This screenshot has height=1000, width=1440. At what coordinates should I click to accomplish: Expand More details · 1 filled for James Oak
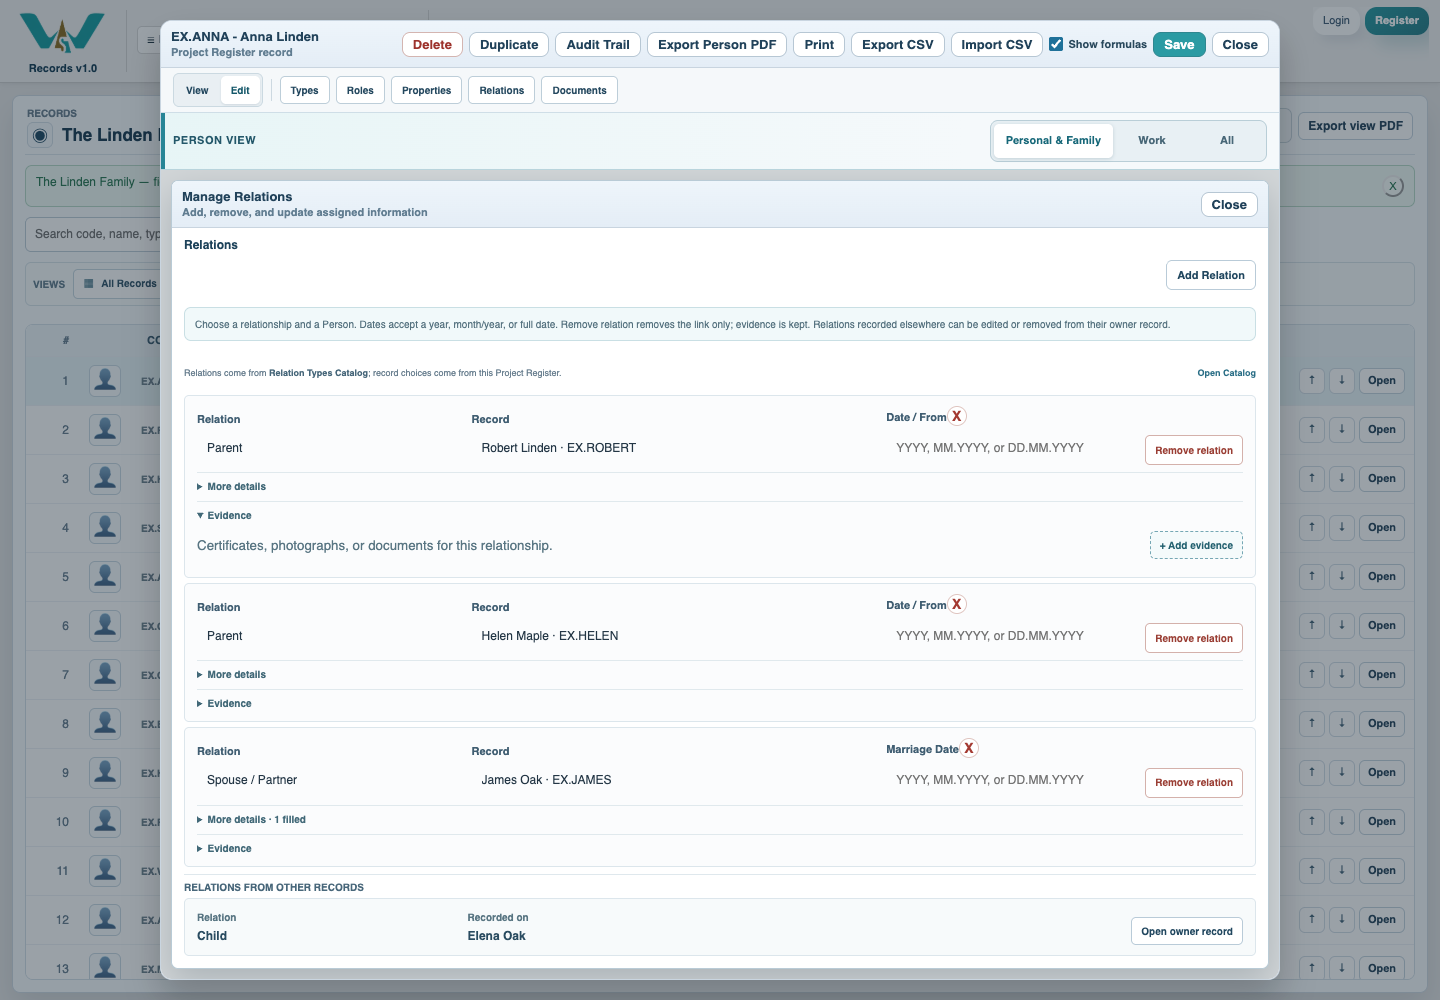coord(252,820)
